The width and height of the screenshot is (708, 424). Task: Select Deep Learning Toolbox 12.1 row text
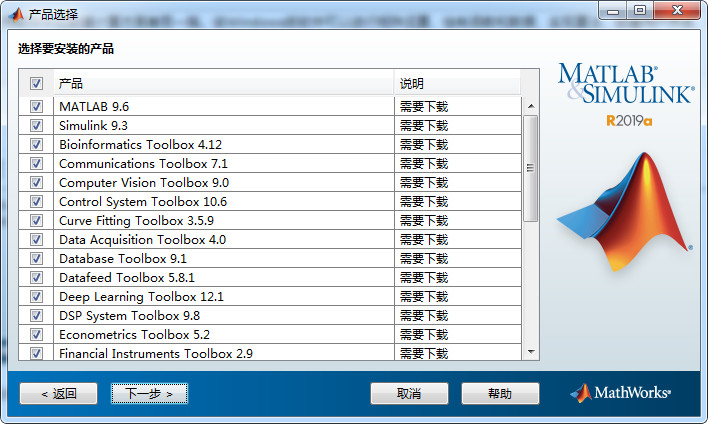tap(141, 296)
